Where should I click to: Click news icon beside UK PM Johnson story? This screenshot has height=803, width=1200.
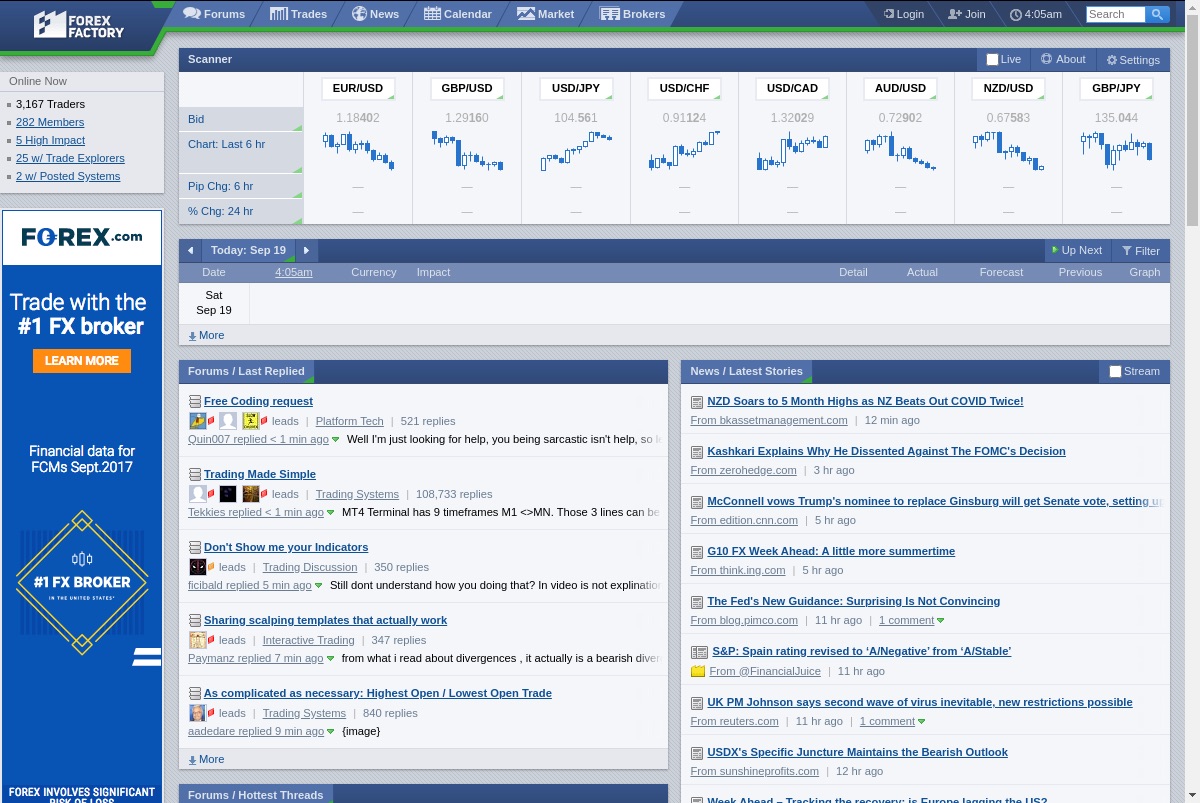pyautogui.click(x=697, y=703)
